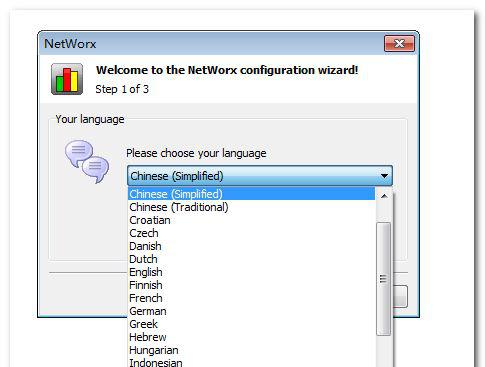Select Hungarian from the list
Screen dimensions: 485x367
click(x=252, y=350)
